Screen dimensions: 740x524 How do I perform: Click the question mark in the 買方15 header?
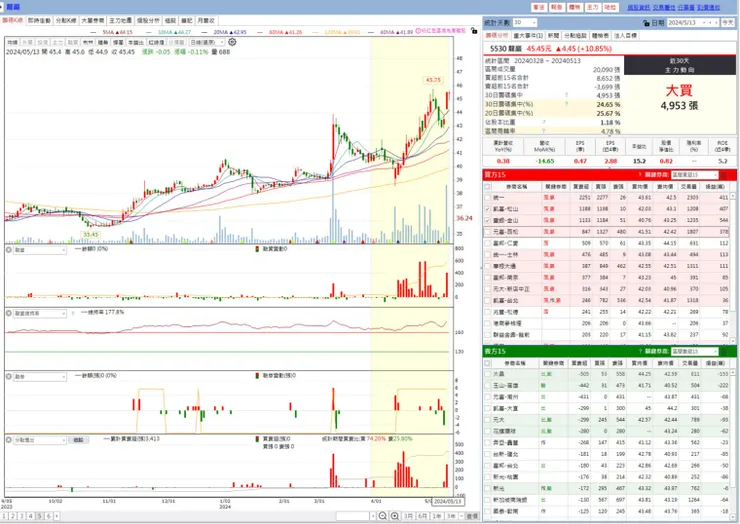pos(639,175)
